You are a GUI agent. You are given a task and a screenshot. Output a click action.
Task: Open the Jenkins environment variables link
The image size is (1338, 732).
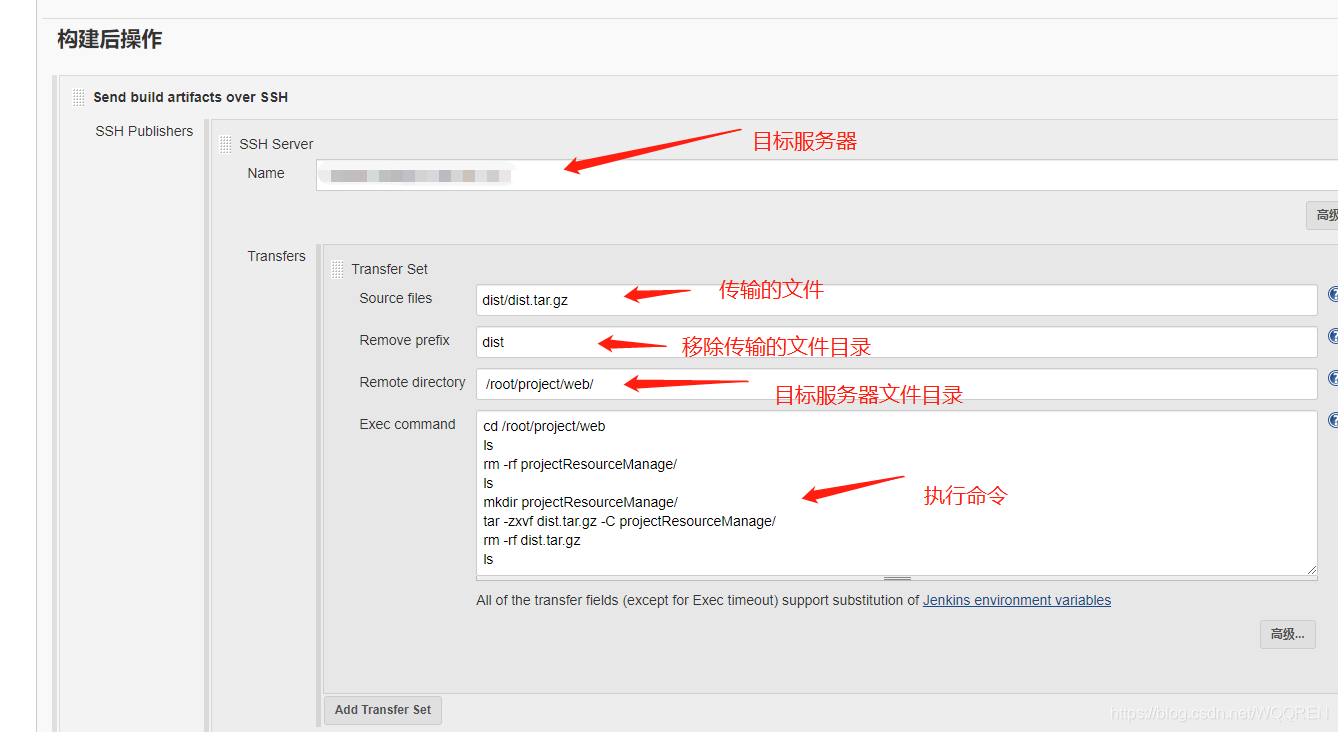click(1016, 600)
